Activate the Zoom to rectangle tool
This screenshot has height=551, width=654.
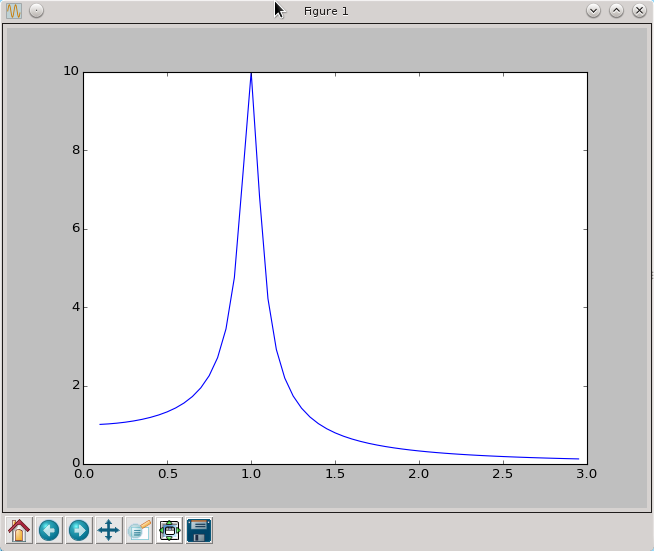tap(139, 530)
